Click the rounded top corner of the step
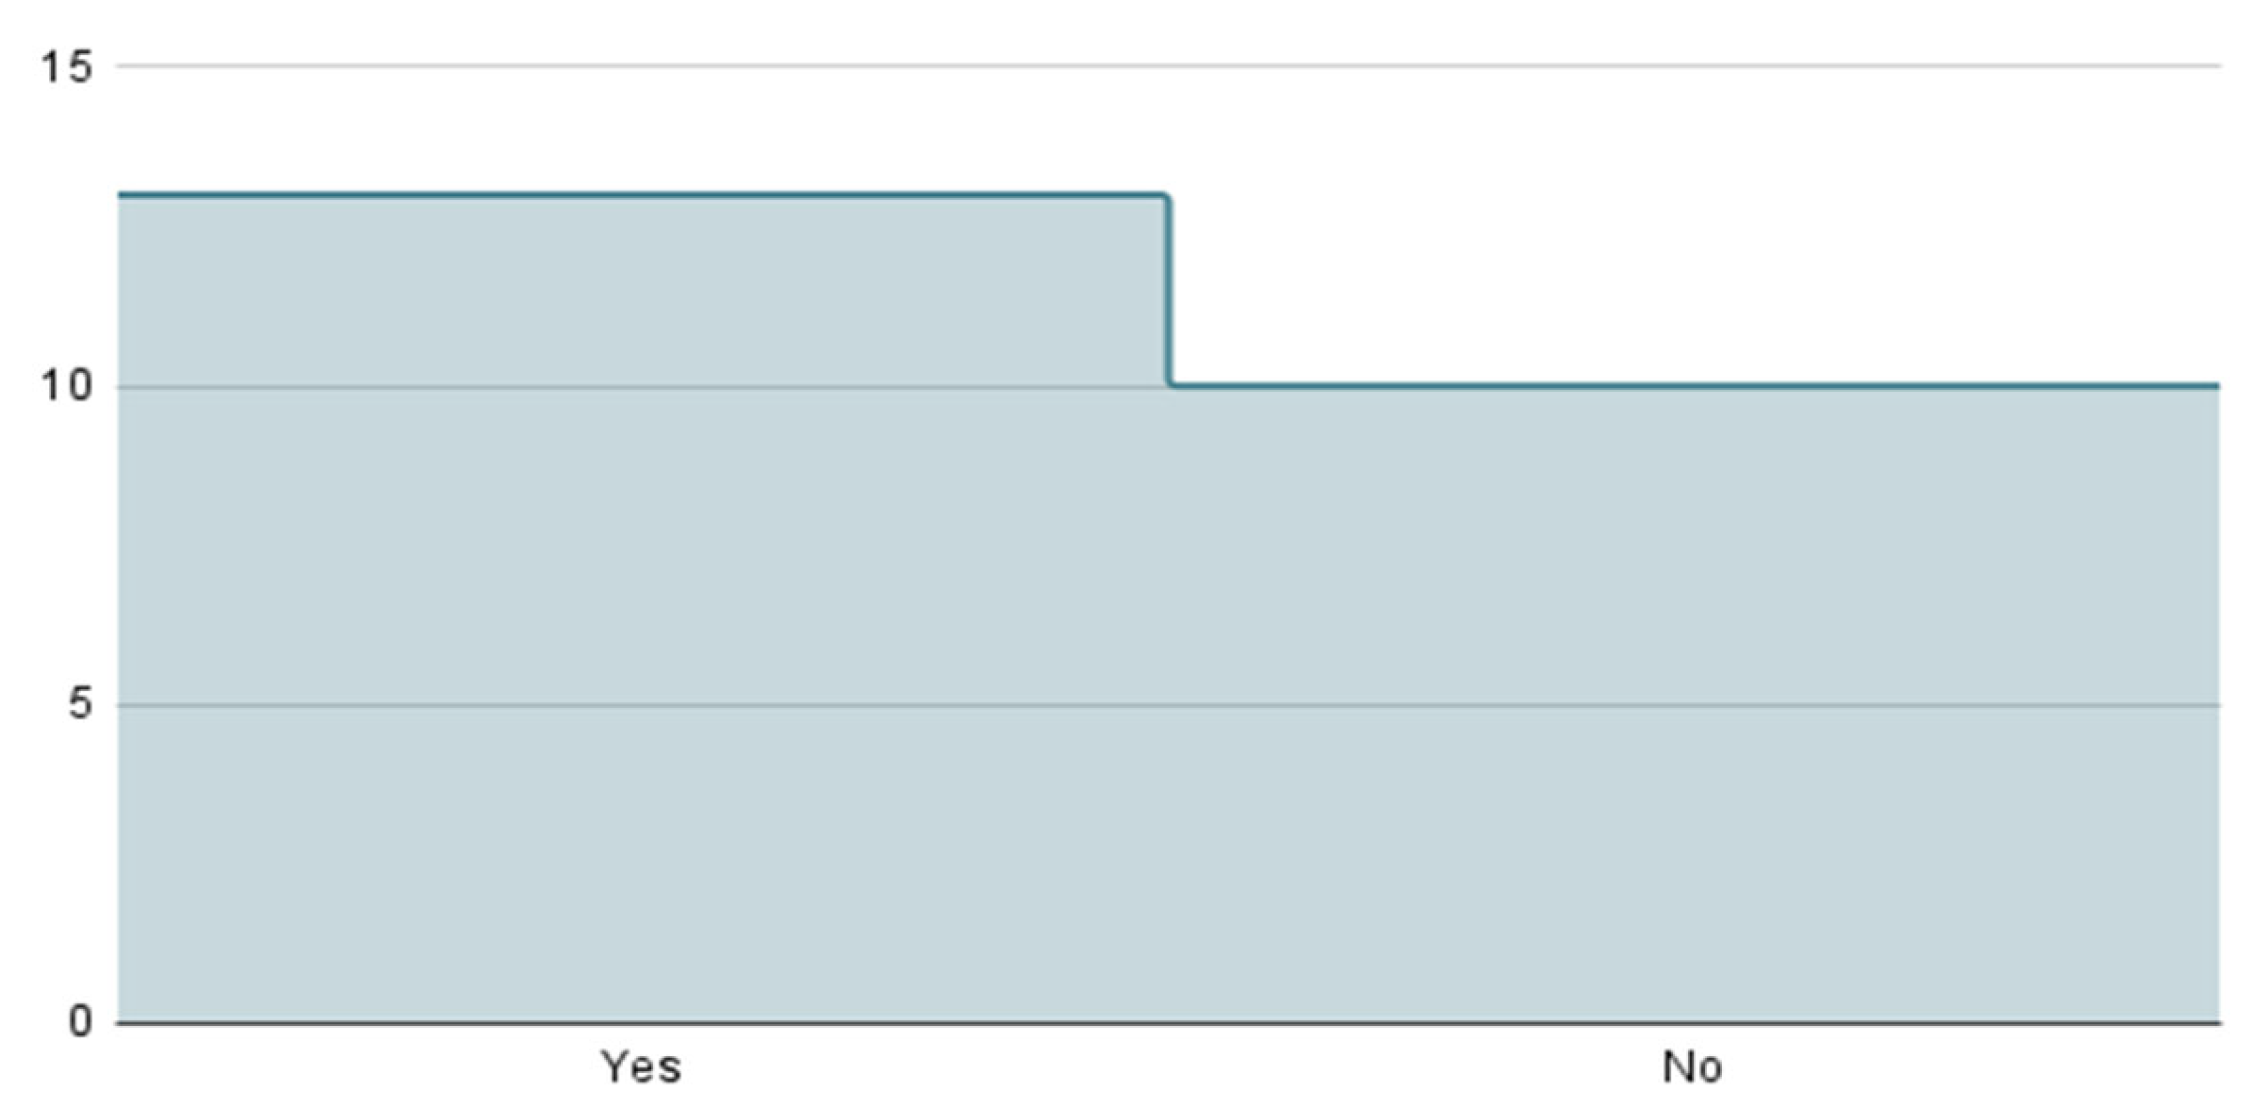The image size is (2242, 1107). (1165, 197)
